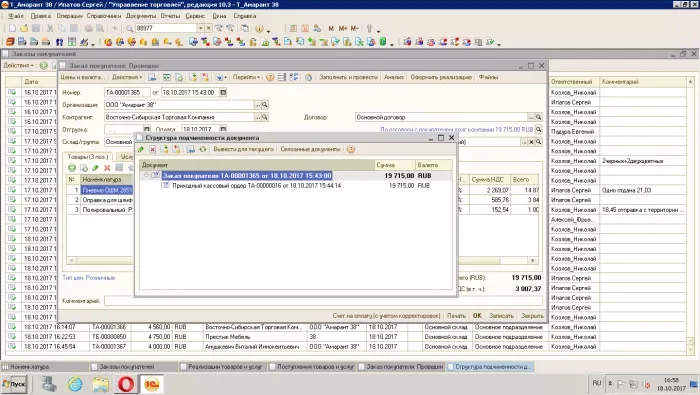Open the Документы menu
This screenshot has height=395, width=700.
pyautogui.click(x=141, y=16)
